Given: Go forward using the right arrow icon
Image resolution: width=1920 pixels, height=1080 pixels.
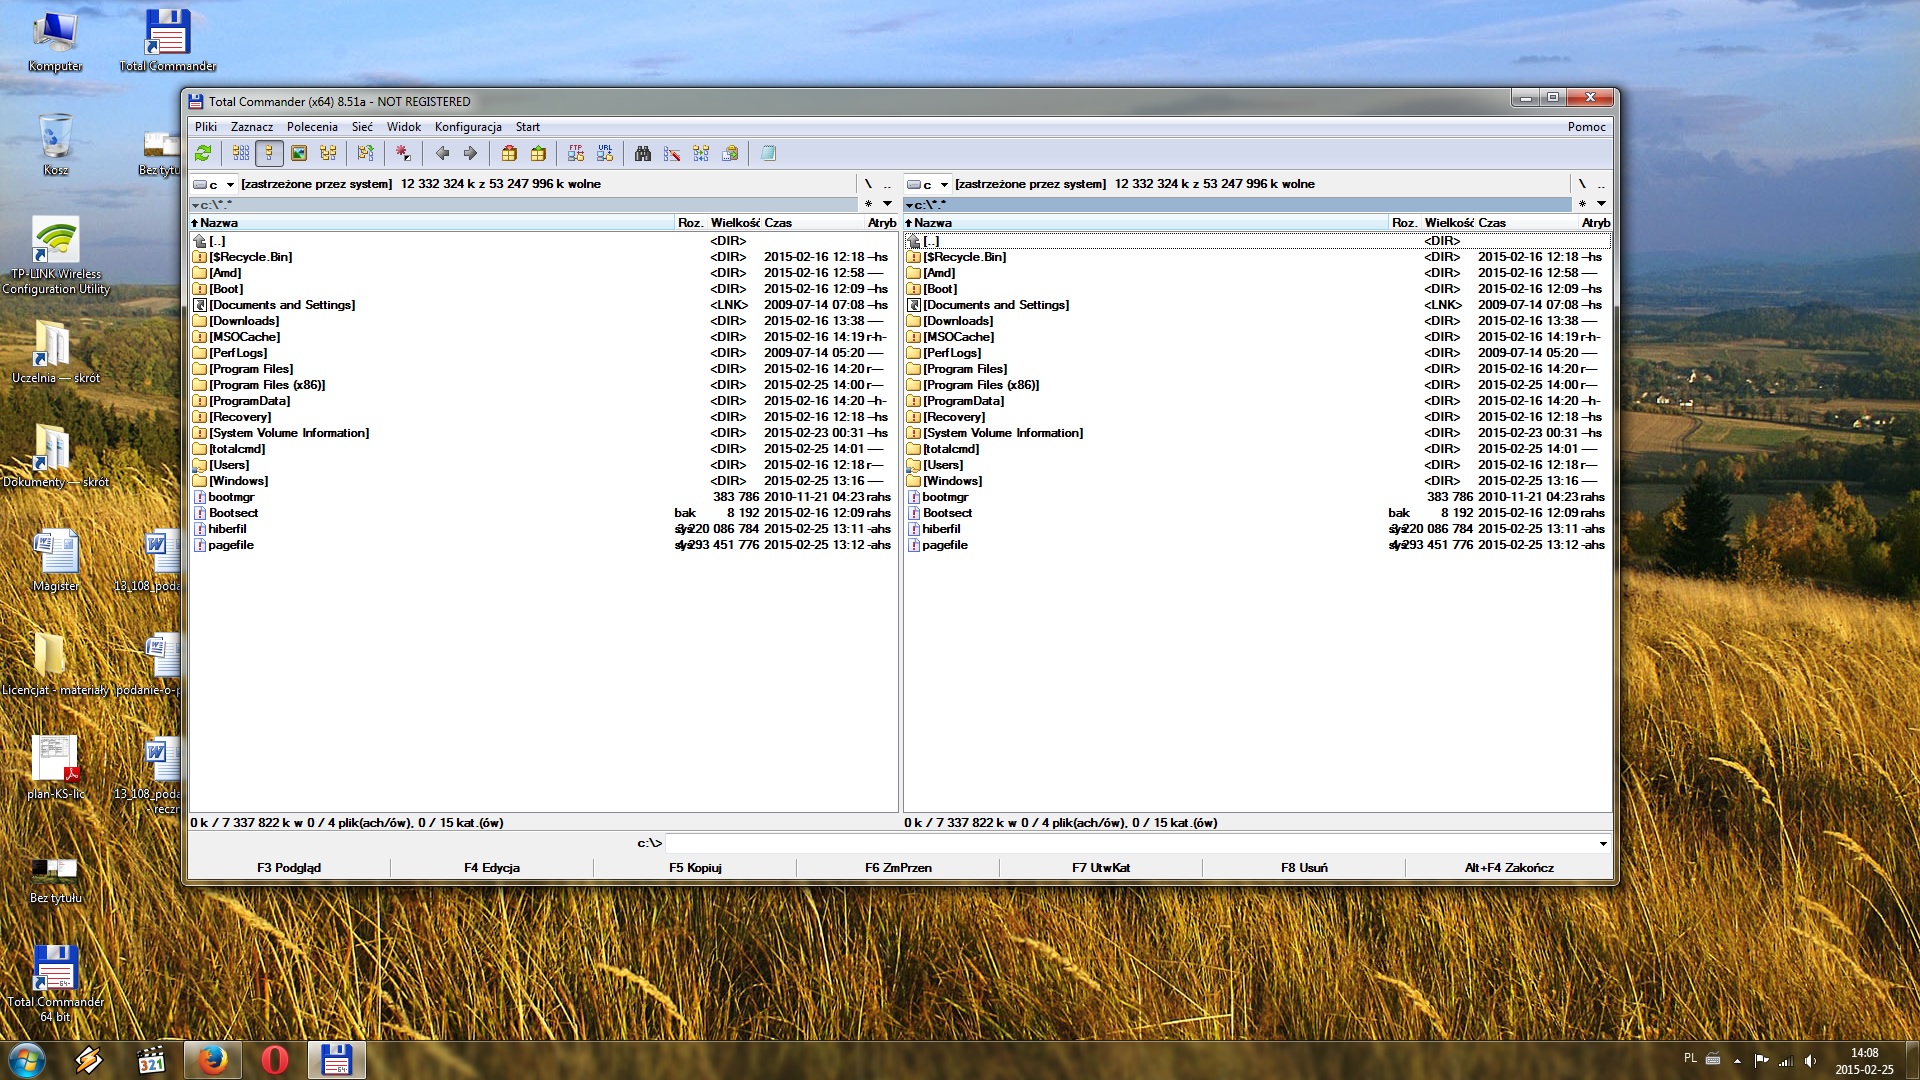Looking at the screenshot, I should tap(470, 153).
